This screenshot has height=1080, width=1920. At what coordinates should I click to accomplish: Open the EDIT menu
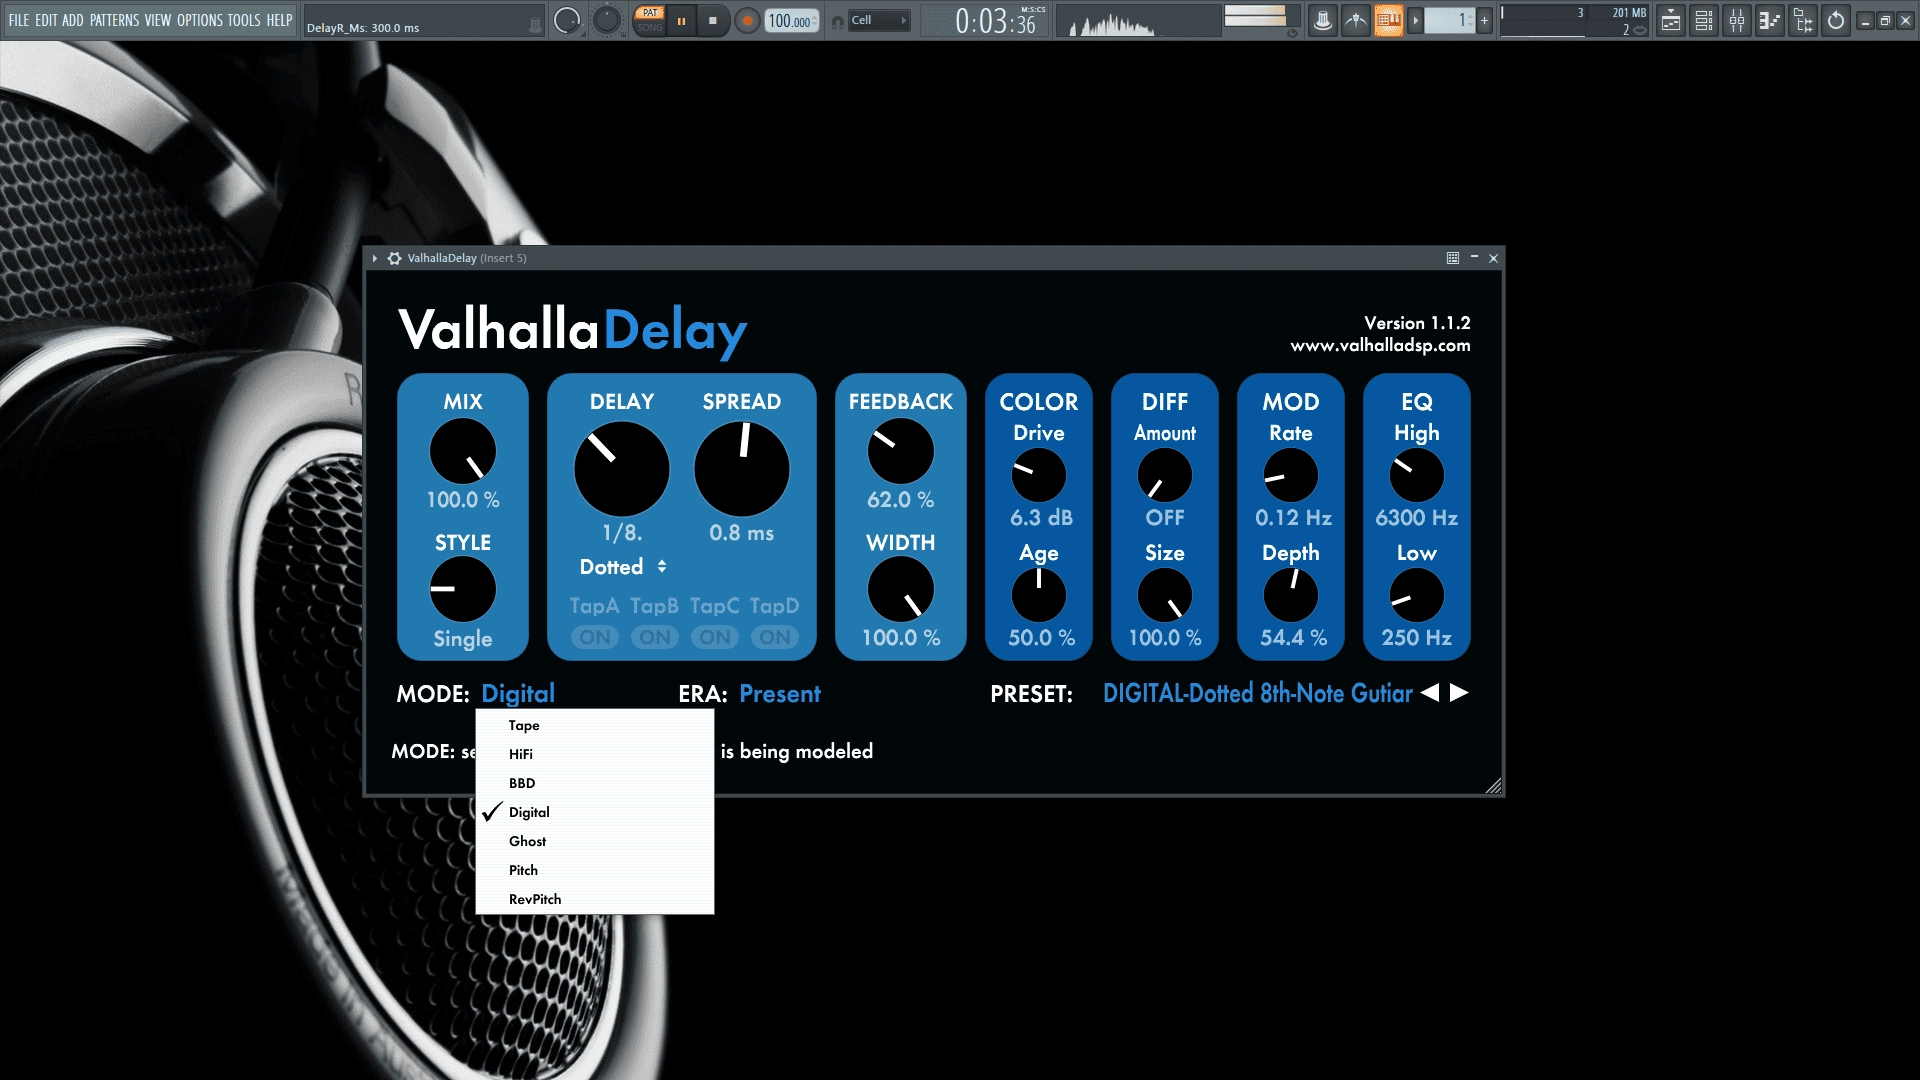(x=46, y=20)
